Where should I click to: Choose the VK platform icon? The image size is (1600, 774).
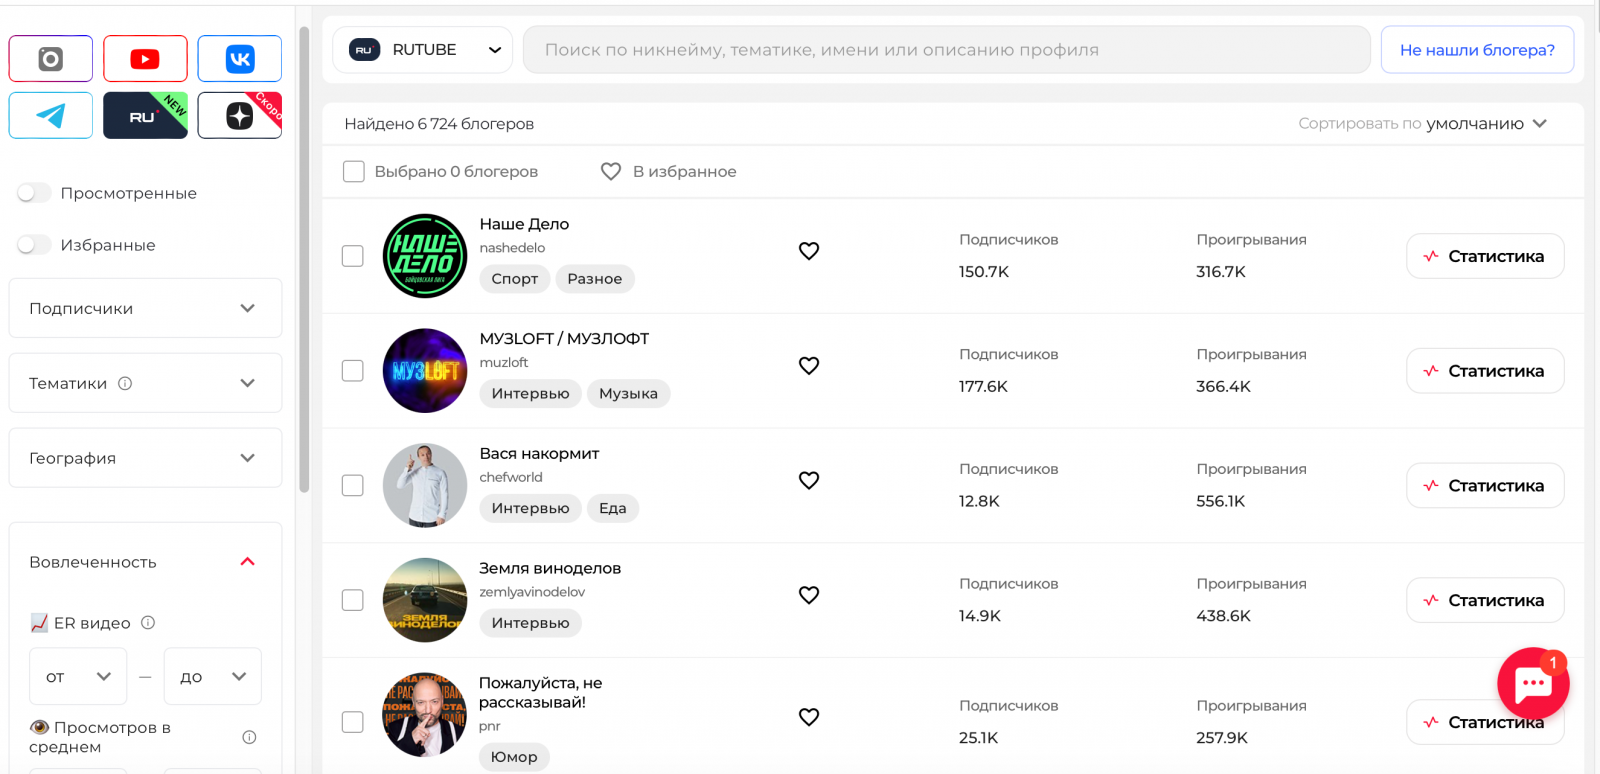pos(240,59)
